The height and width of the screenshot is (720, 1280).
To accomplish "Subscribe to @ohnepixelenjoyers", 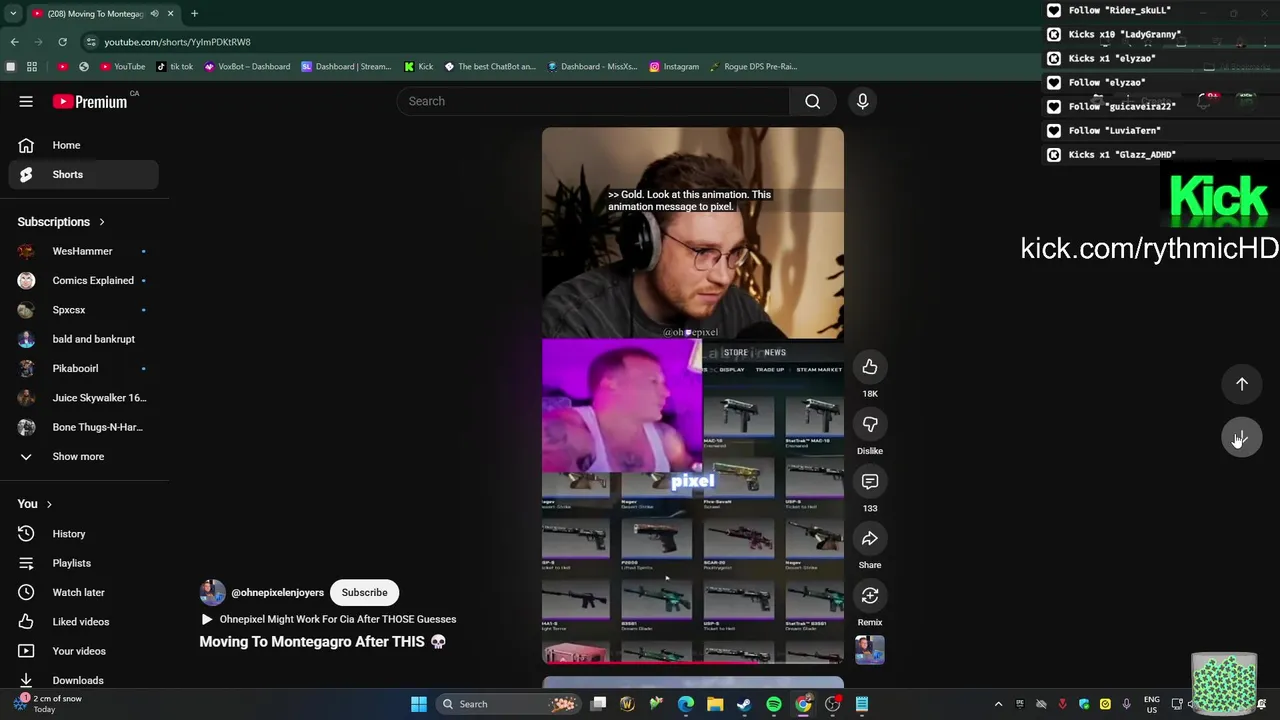I will 364,592.
